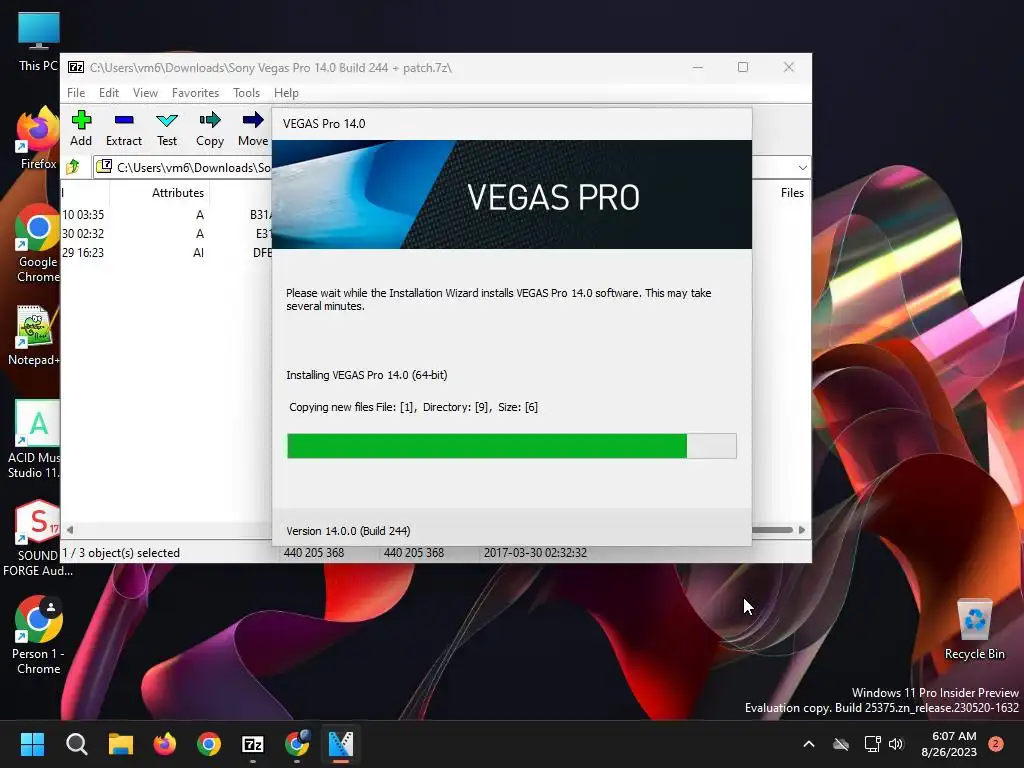Click the Copy toolbar icon
This screenshot has height=768, width=1024.
click(210, 129)
